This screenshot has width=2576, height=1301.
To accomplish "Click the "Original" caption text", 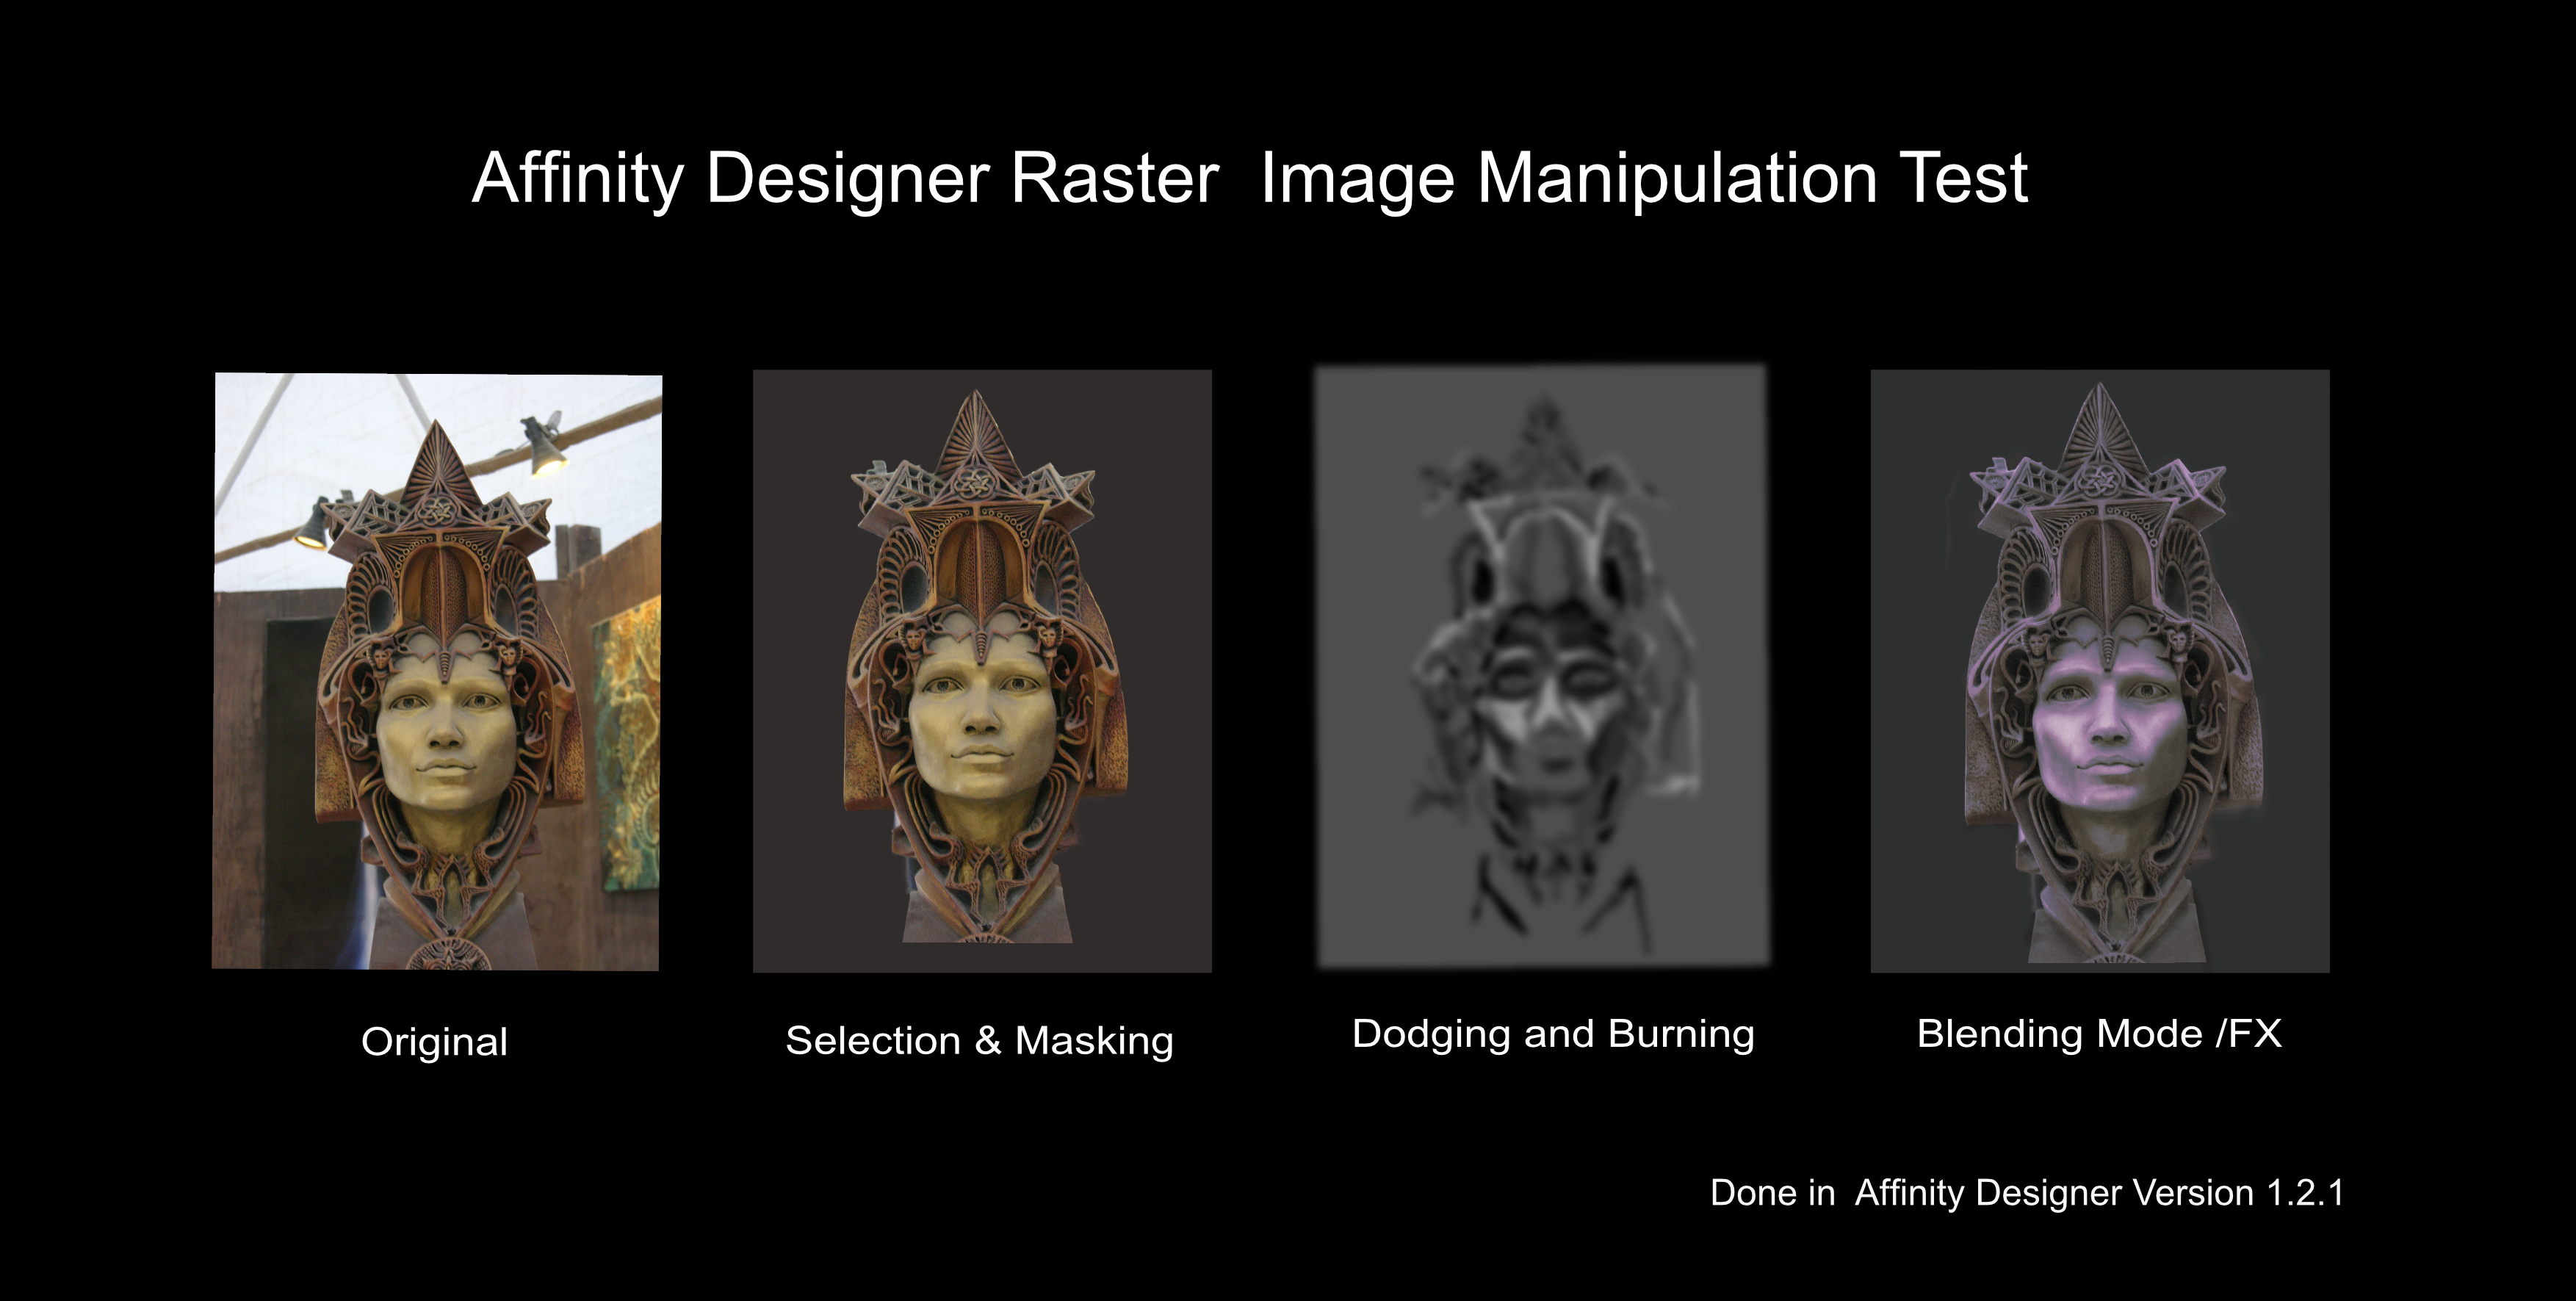I will 434,1042.
